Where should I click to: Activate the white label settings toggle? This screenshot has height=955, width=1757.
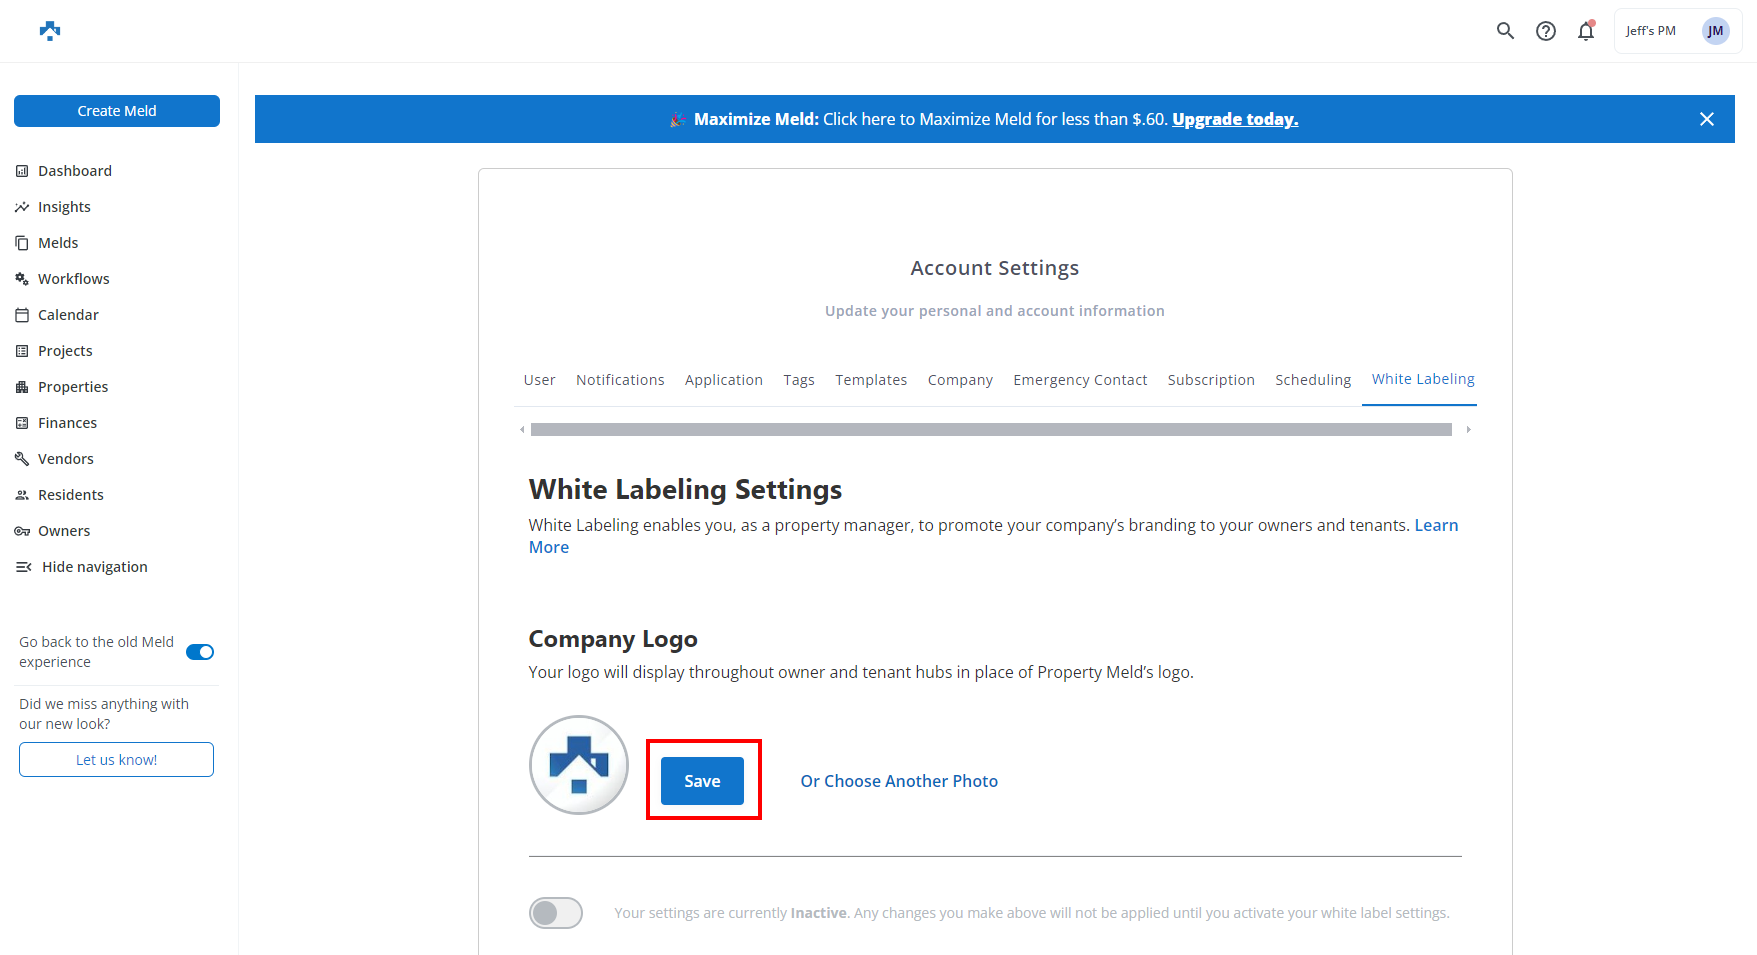(556, 912)
